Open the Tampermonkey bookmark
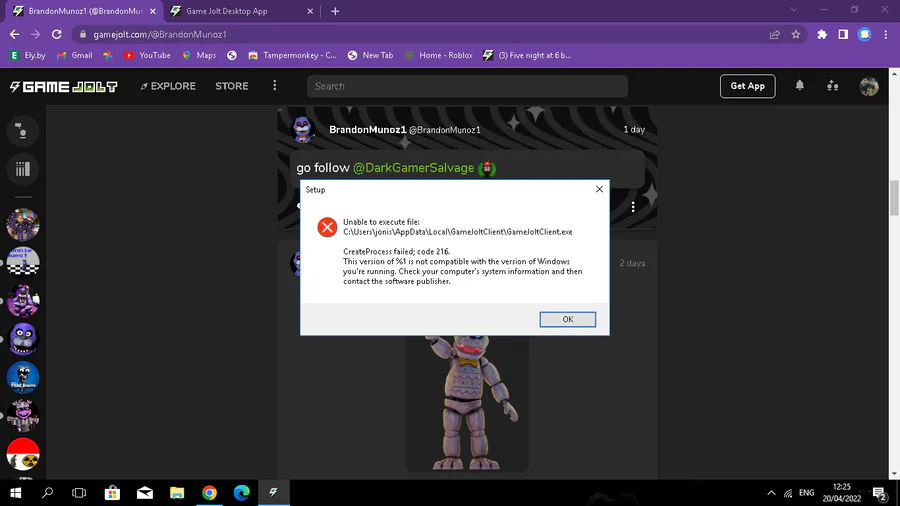Viewport: 900px width, 506px height. (x=293, y=55)
